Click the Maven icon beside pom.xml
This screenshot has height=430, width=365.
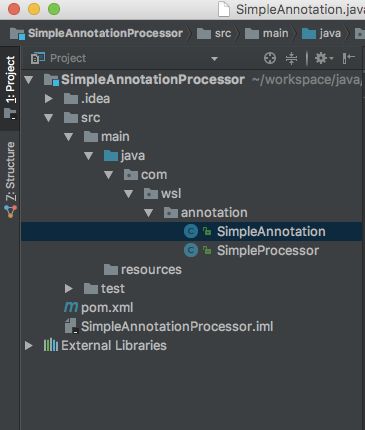click(71, 307)
